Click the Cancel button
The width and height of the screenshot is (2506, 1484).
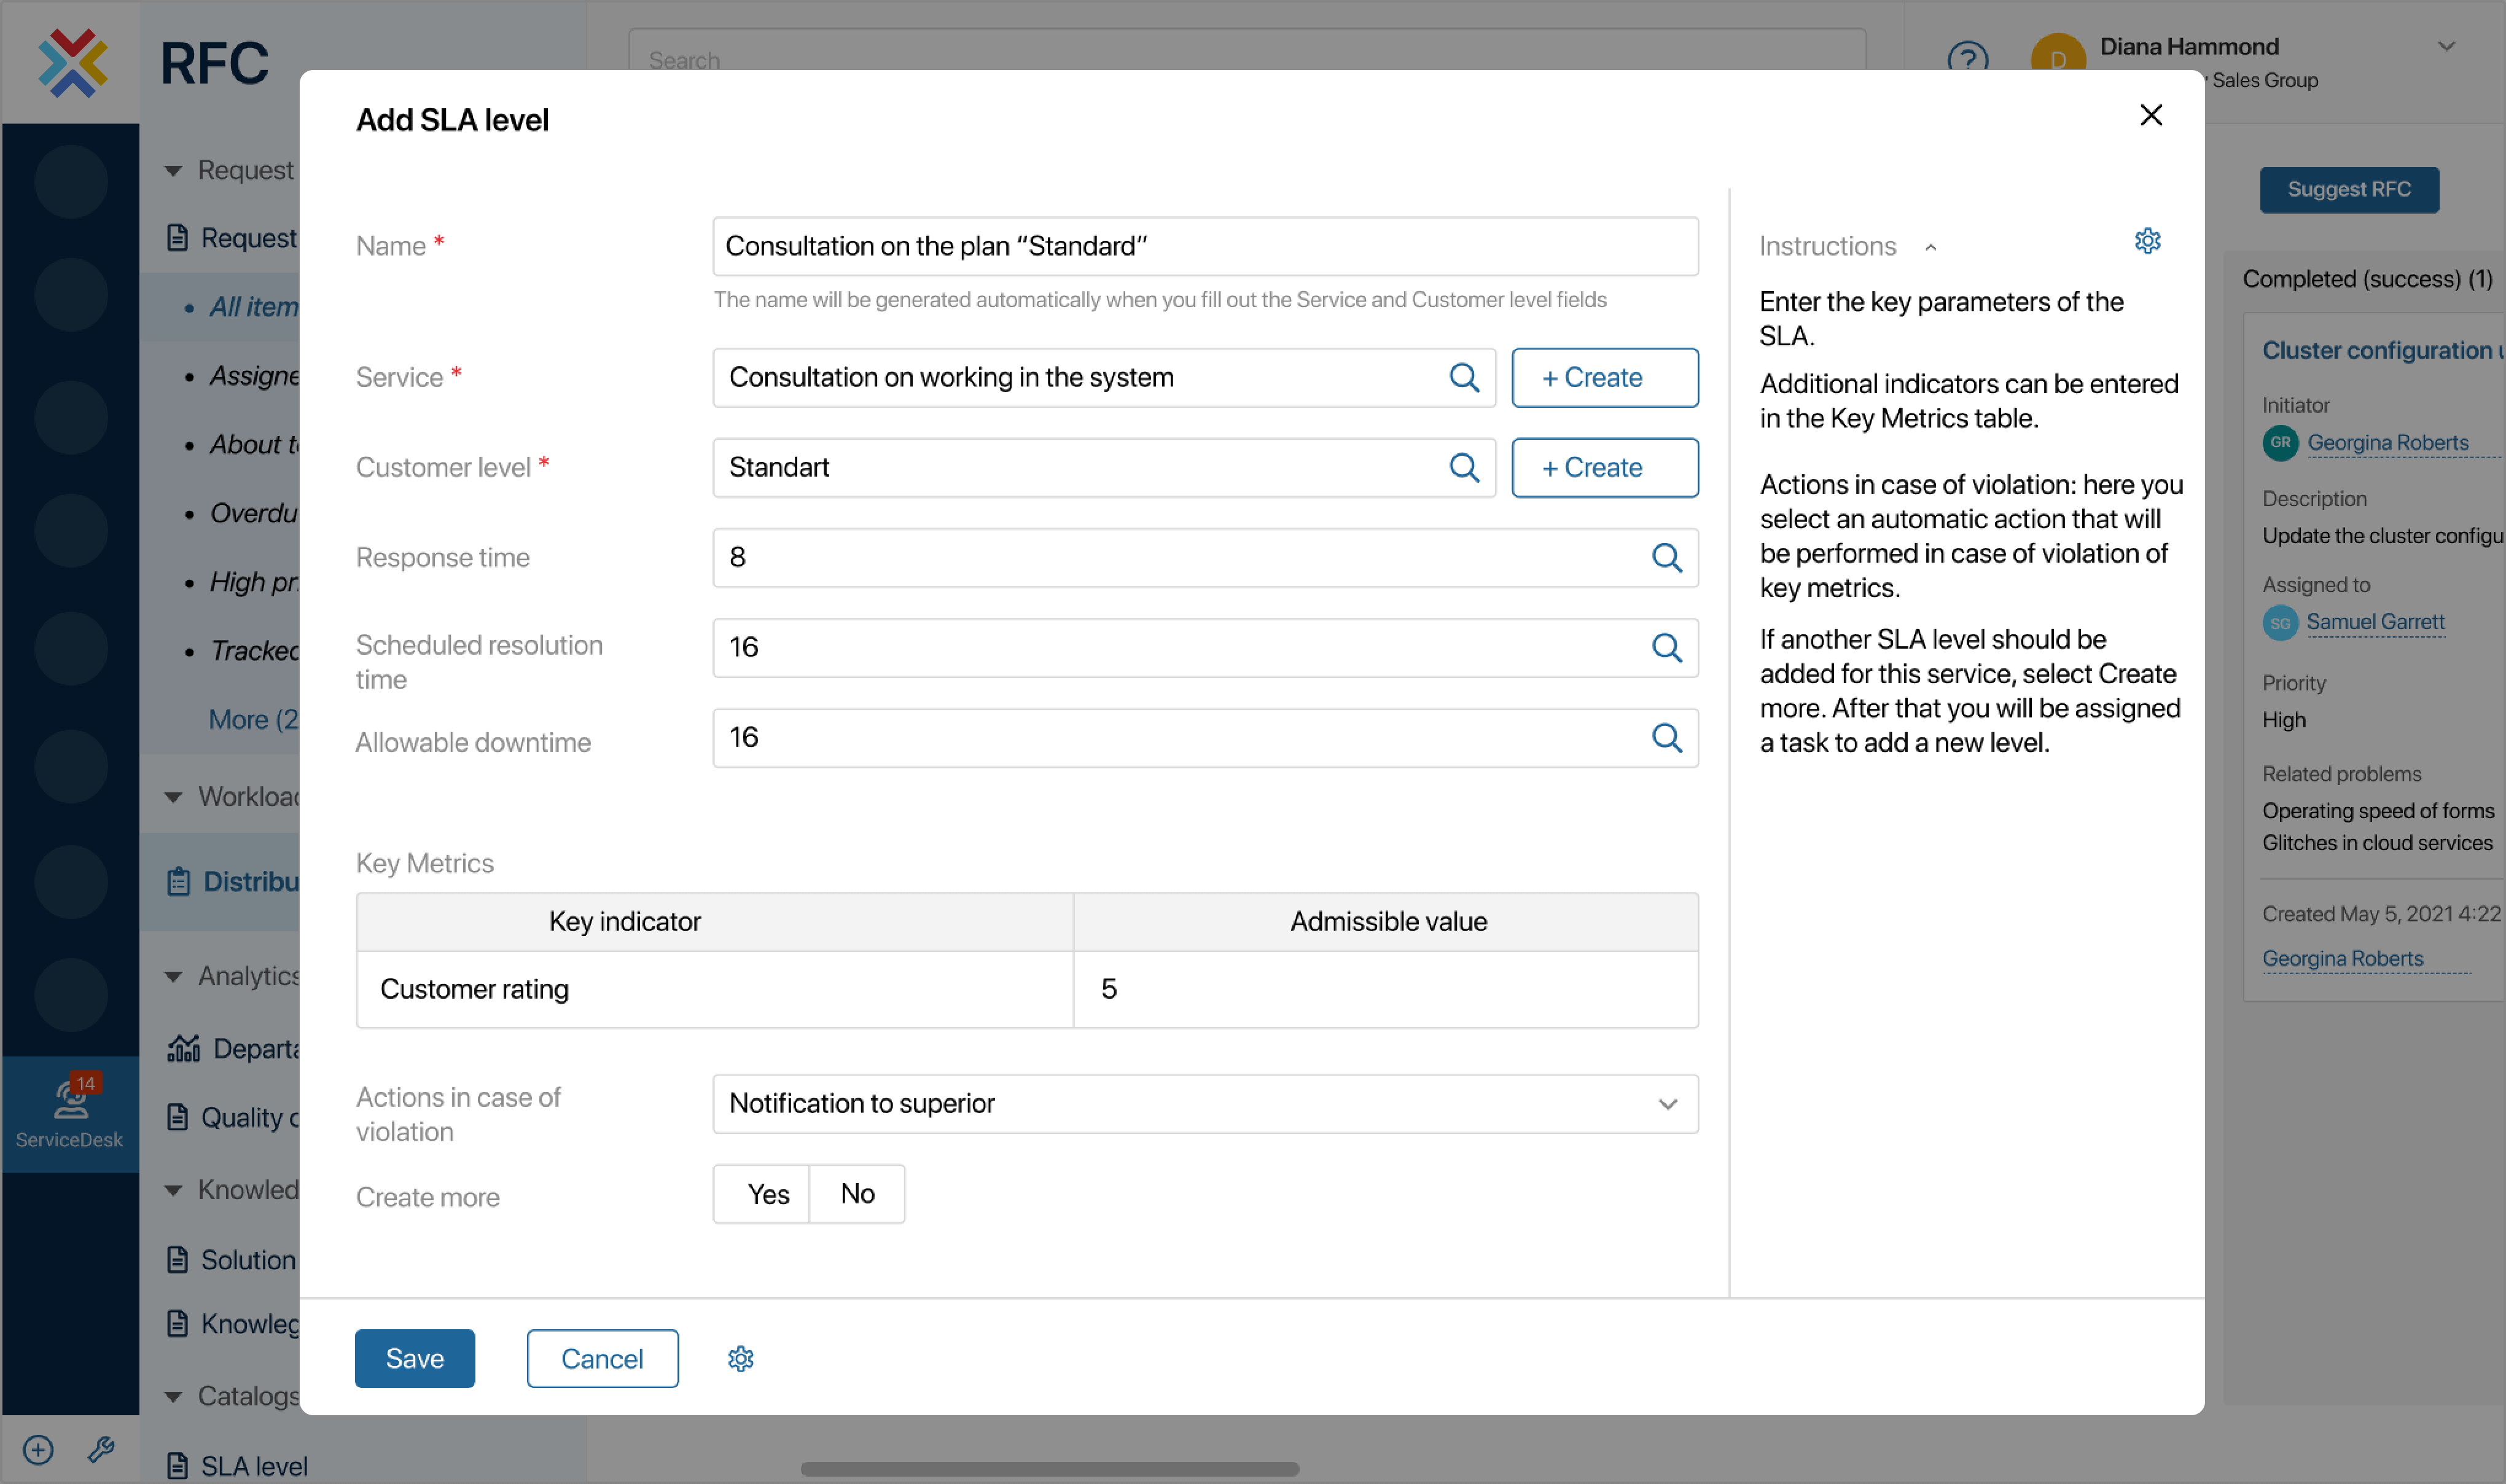point(602,1358)
